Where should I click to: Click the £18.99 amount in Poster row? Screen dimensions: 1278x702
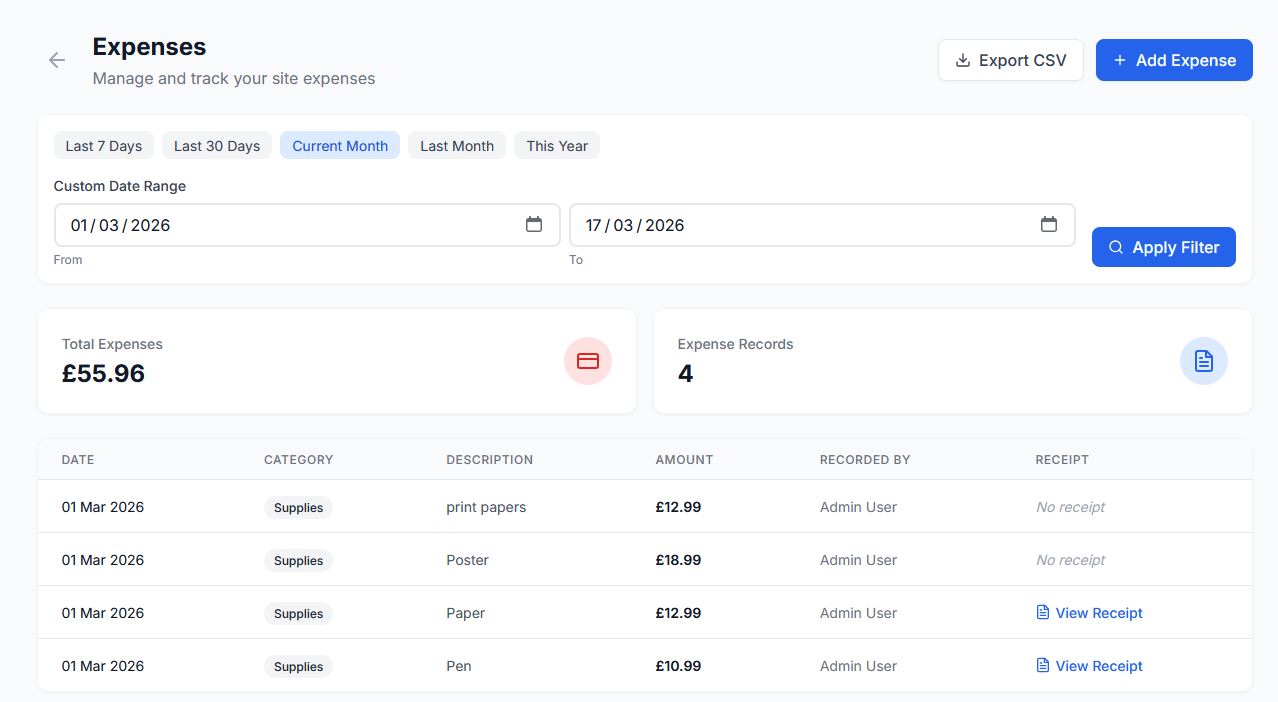pos(679,560)
